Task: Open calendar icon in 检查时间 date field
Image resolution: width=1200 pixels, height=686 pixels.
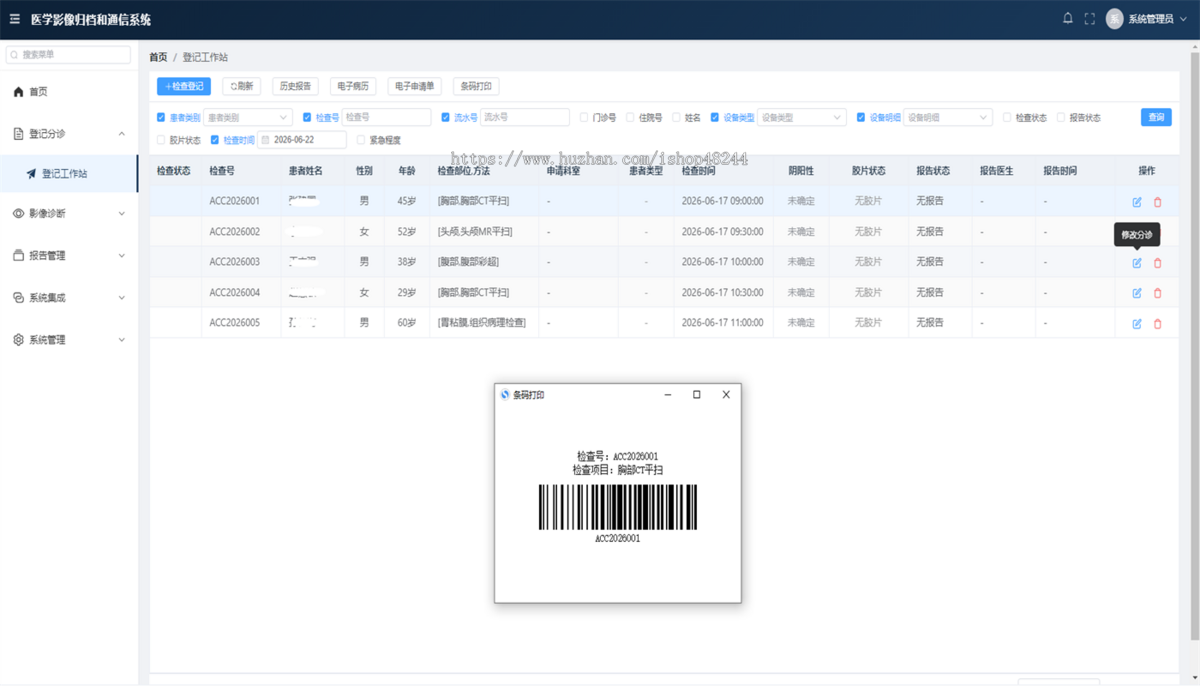Action: [266, 141]
